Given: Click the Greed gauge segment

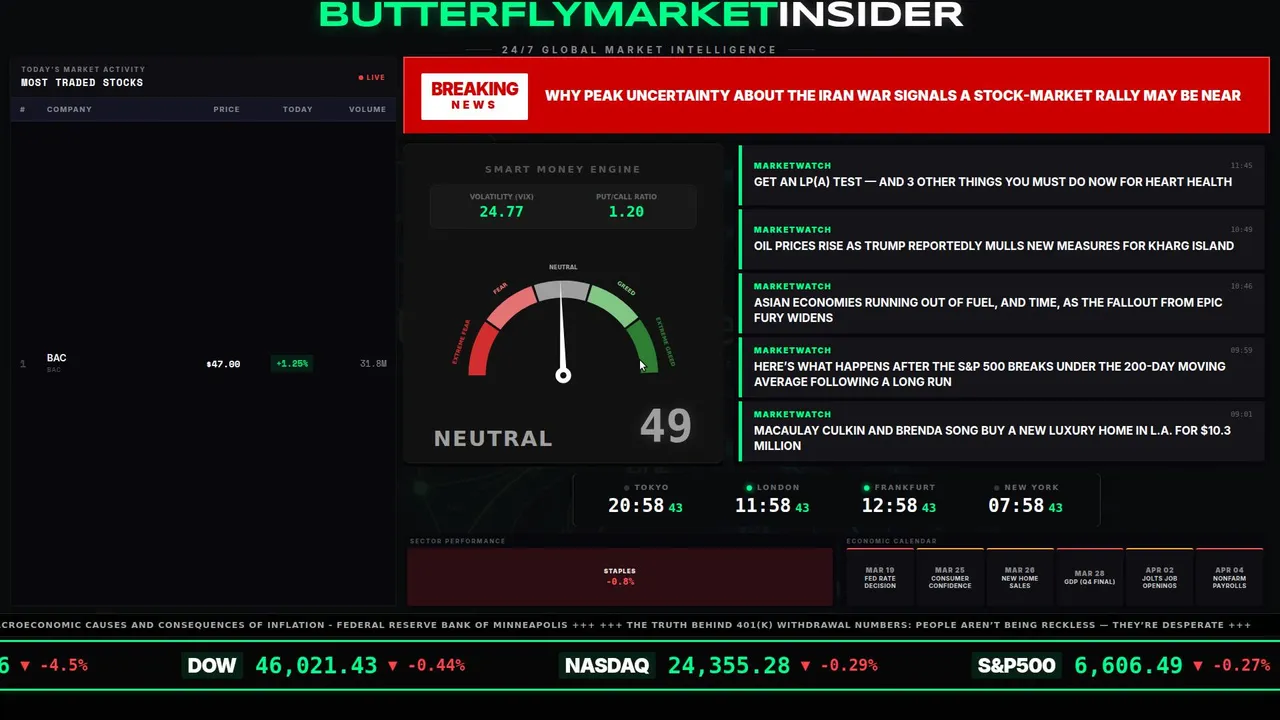Looking at the screenshot, I should coord(613,305).
